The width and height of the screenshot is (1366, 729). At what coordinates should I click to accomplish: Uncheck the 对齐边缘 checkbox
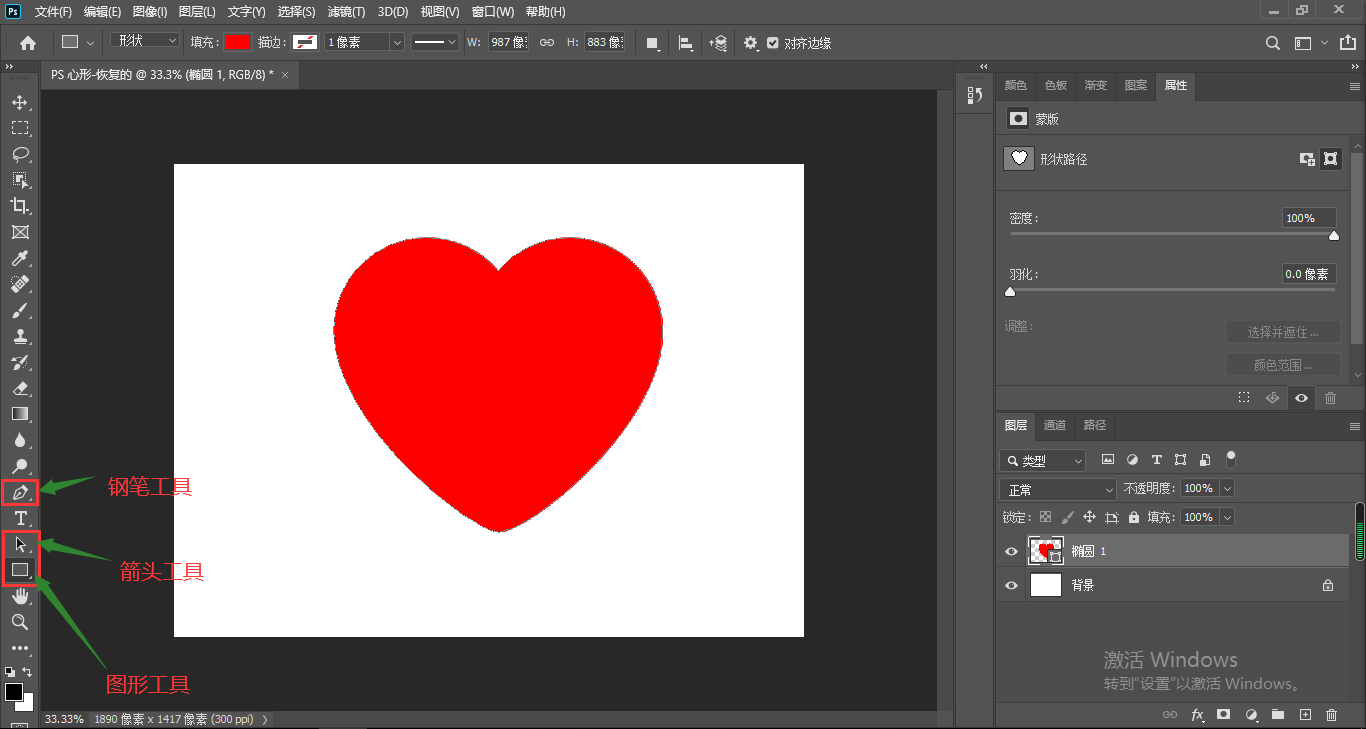tap(772, 43)
